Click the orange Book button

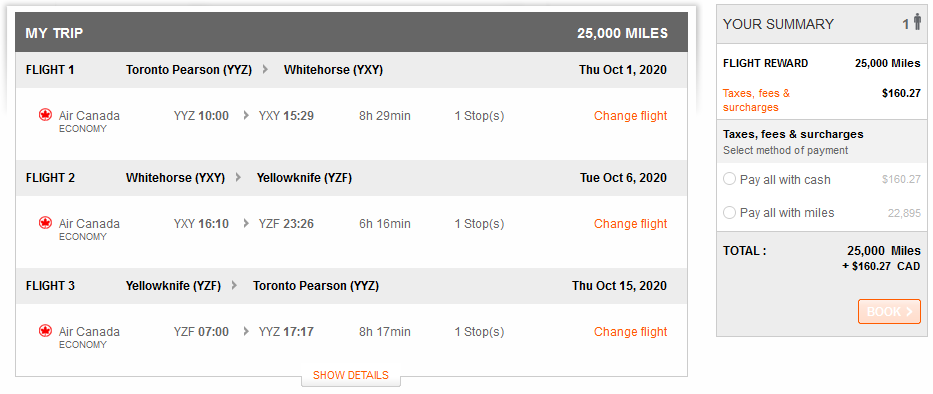[x=889, y=311]
